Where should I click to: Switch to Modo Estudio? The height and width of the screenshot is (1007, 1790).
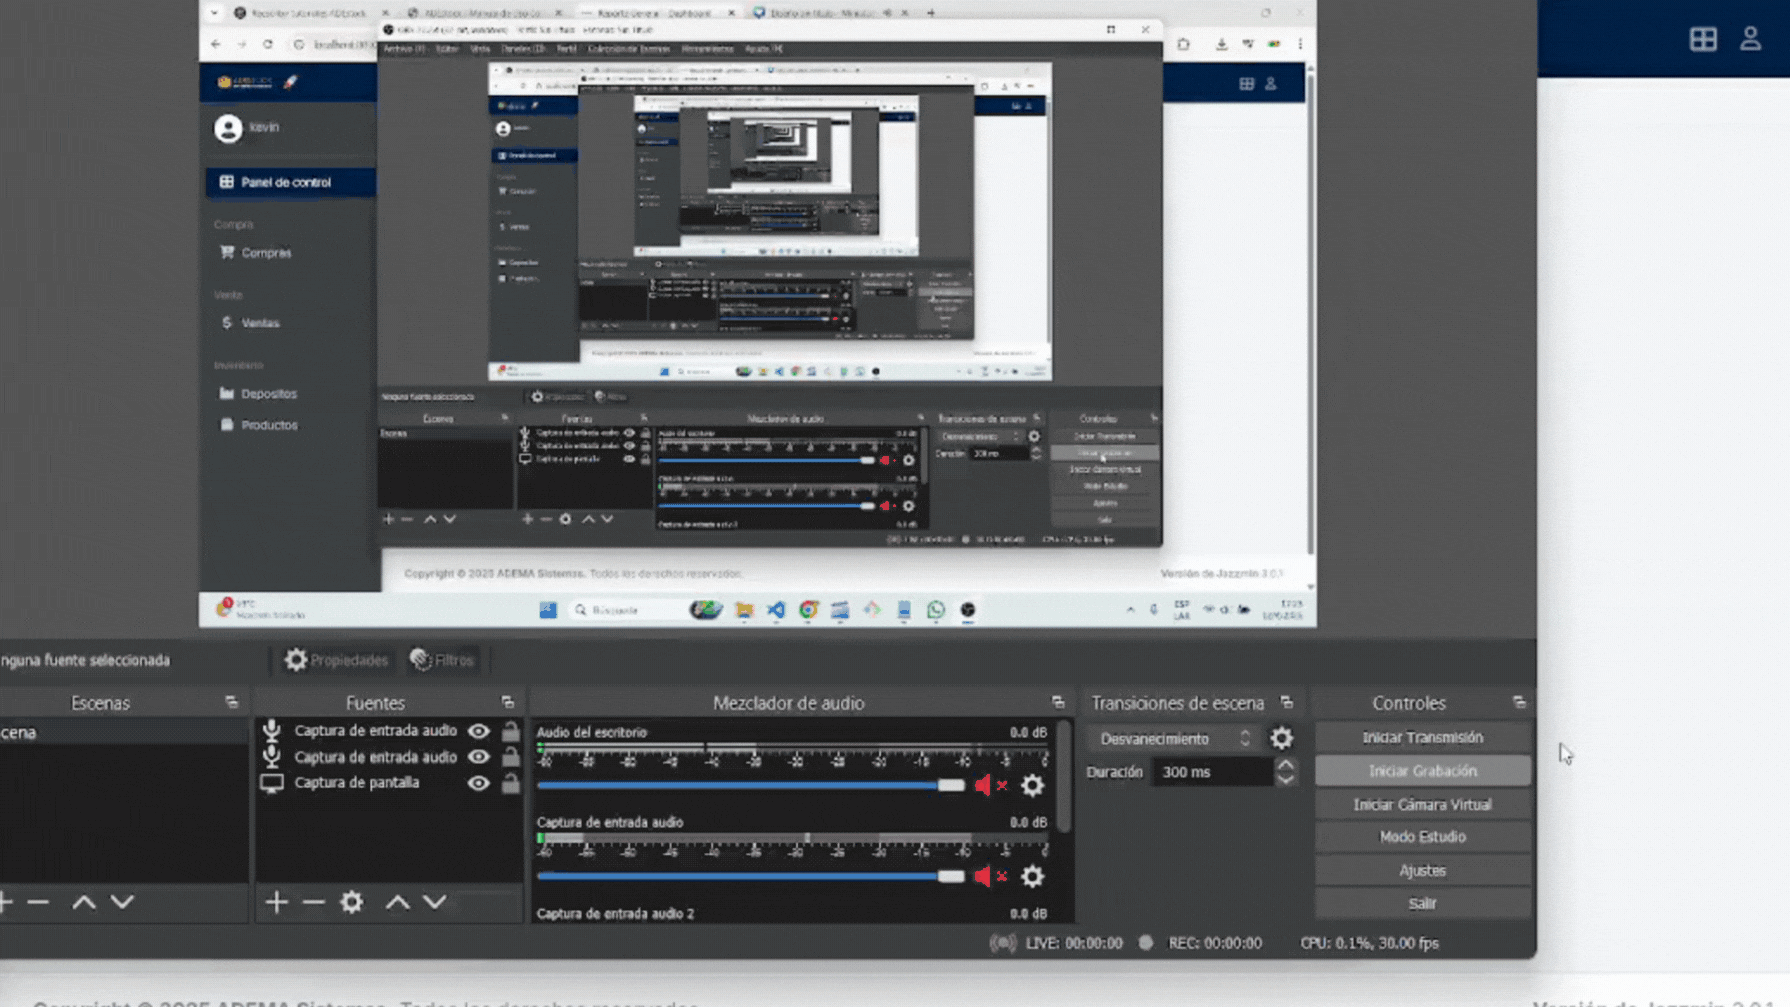pyautogui.click(x=1422, y=837)
